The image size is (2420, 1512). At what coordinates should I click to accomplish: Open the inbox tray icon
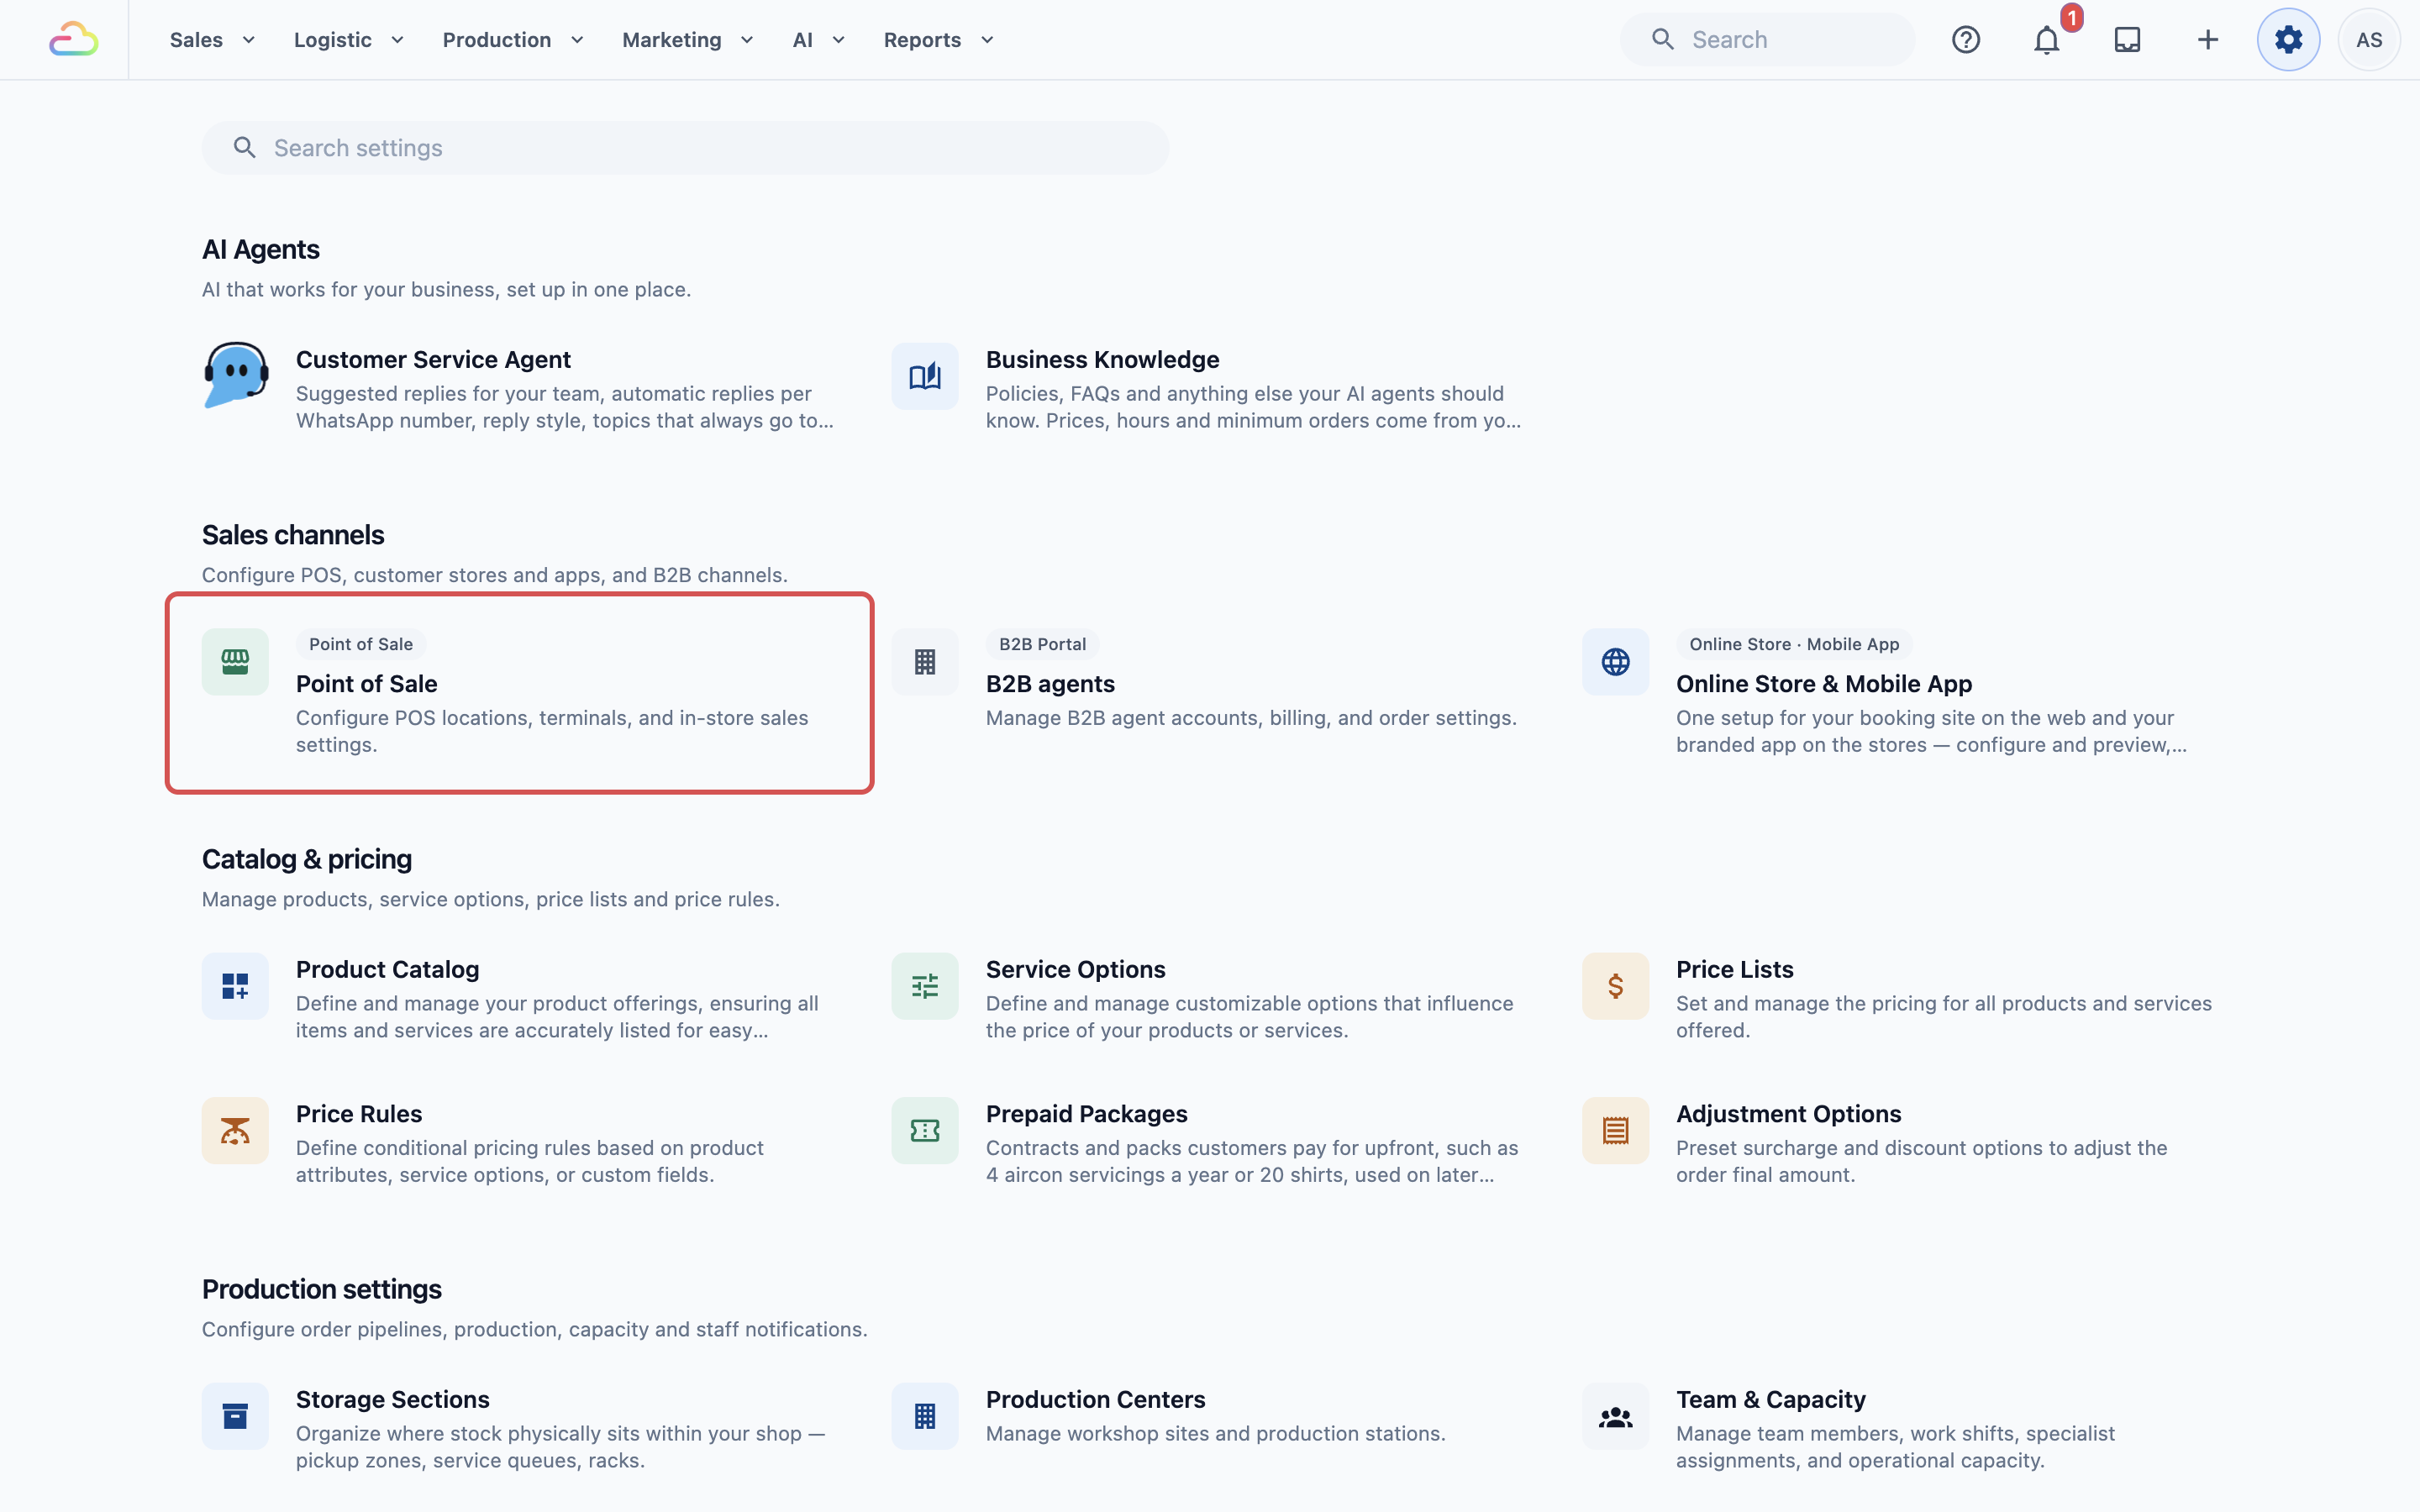tap(2127, 40)
